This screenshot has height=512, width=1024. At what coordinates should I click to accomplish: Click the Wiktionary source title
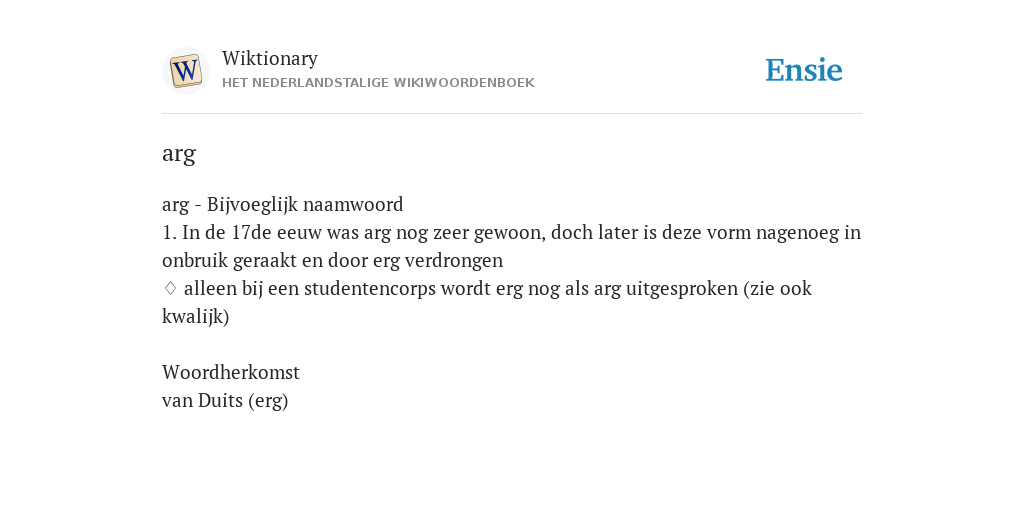pos(270,58)
